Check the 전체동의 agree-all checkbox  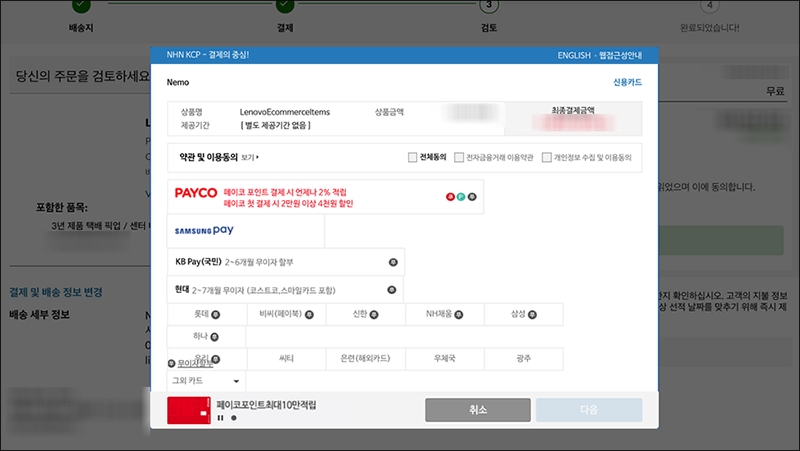(412, 157)
